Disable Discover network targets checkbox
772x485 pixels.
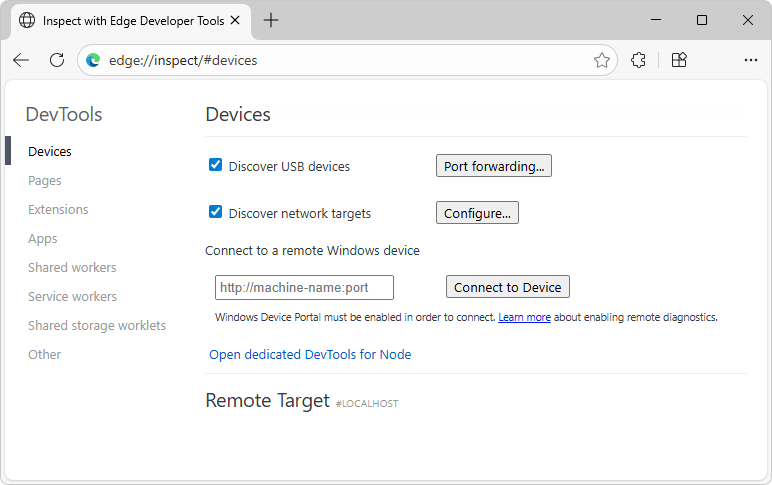(x=215, y=212)
